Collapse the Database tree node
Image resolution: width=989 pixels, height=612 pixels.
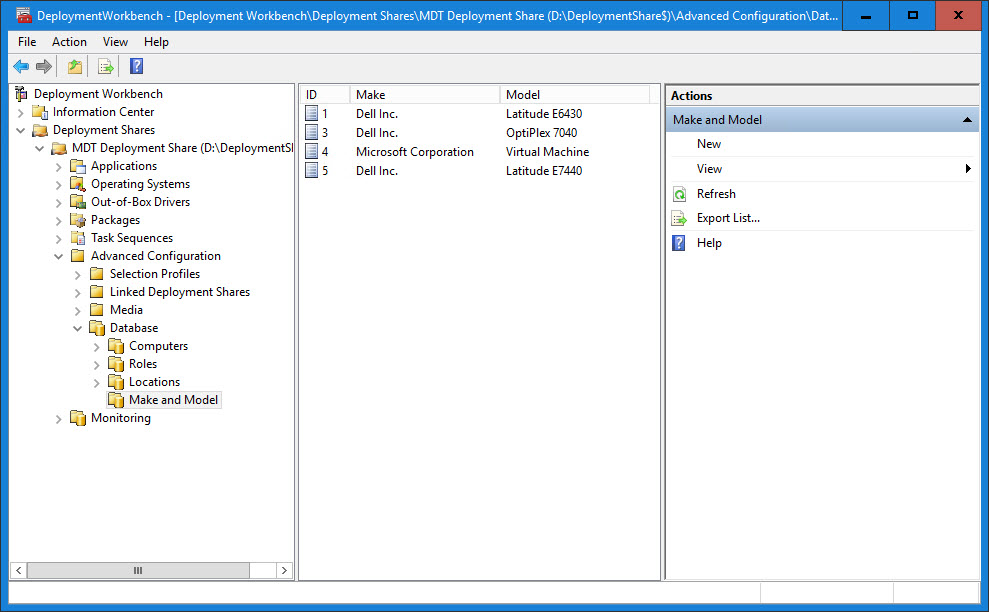(78, 328)
